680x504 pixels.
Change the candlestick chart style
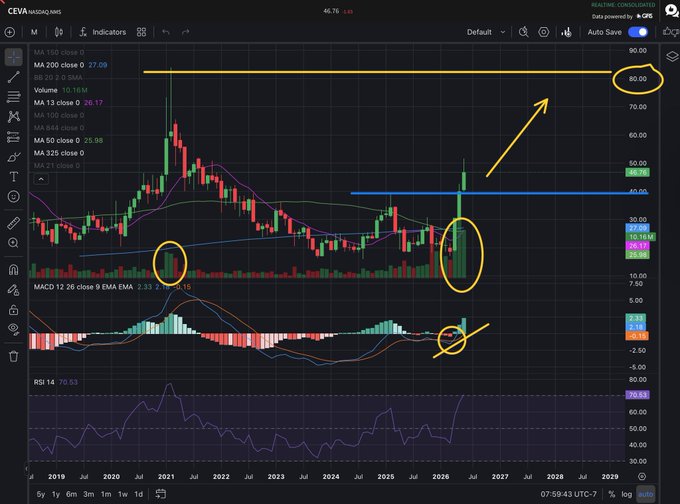pyautogui.click(x=59, y=32)
